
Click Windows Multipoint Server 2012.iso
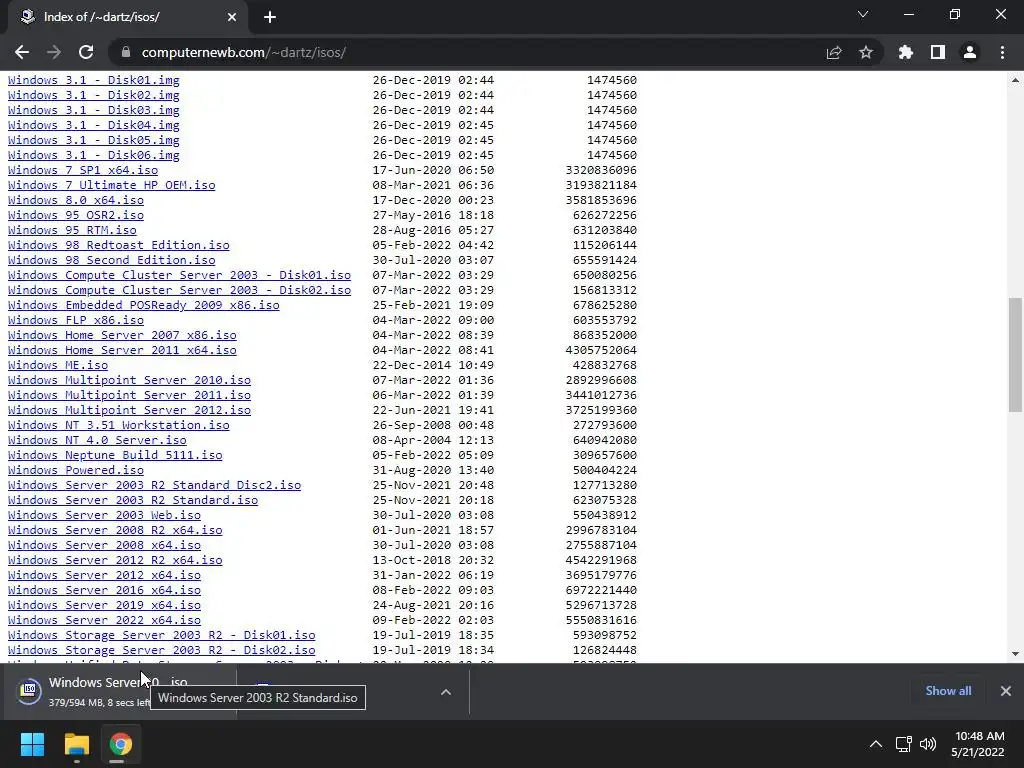pos(129,411)
